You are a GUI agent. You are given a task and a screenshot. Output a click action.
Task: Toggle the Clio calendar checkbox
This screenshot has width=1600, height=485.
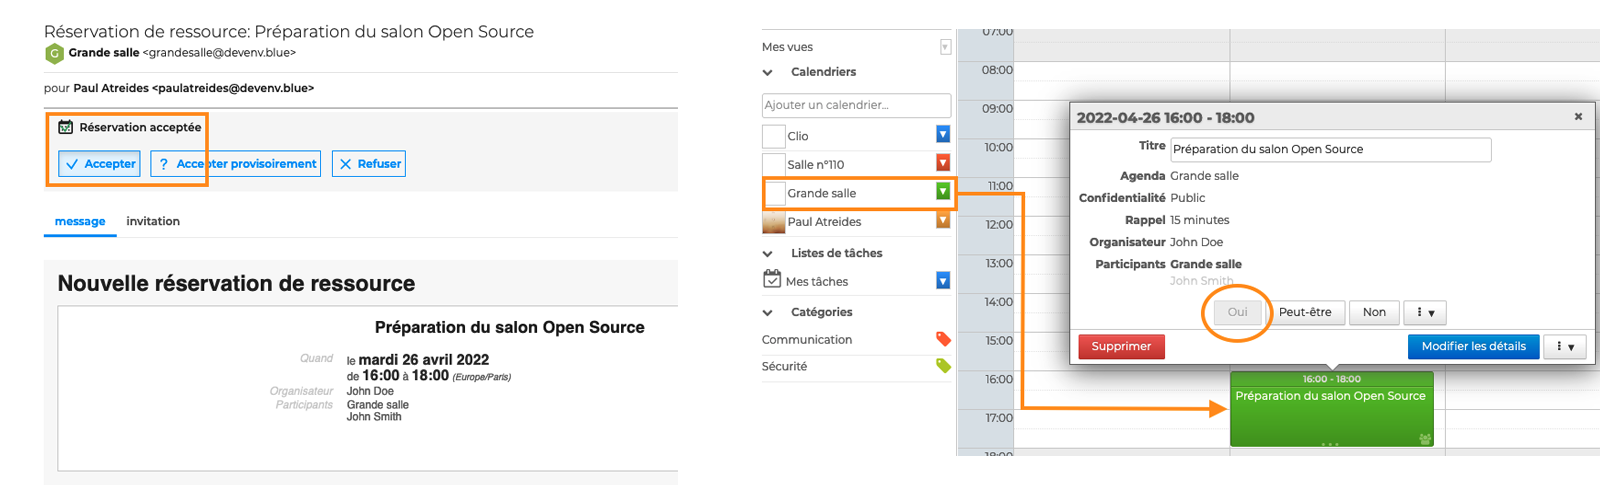pyautogui.click(x=773, y=136)
